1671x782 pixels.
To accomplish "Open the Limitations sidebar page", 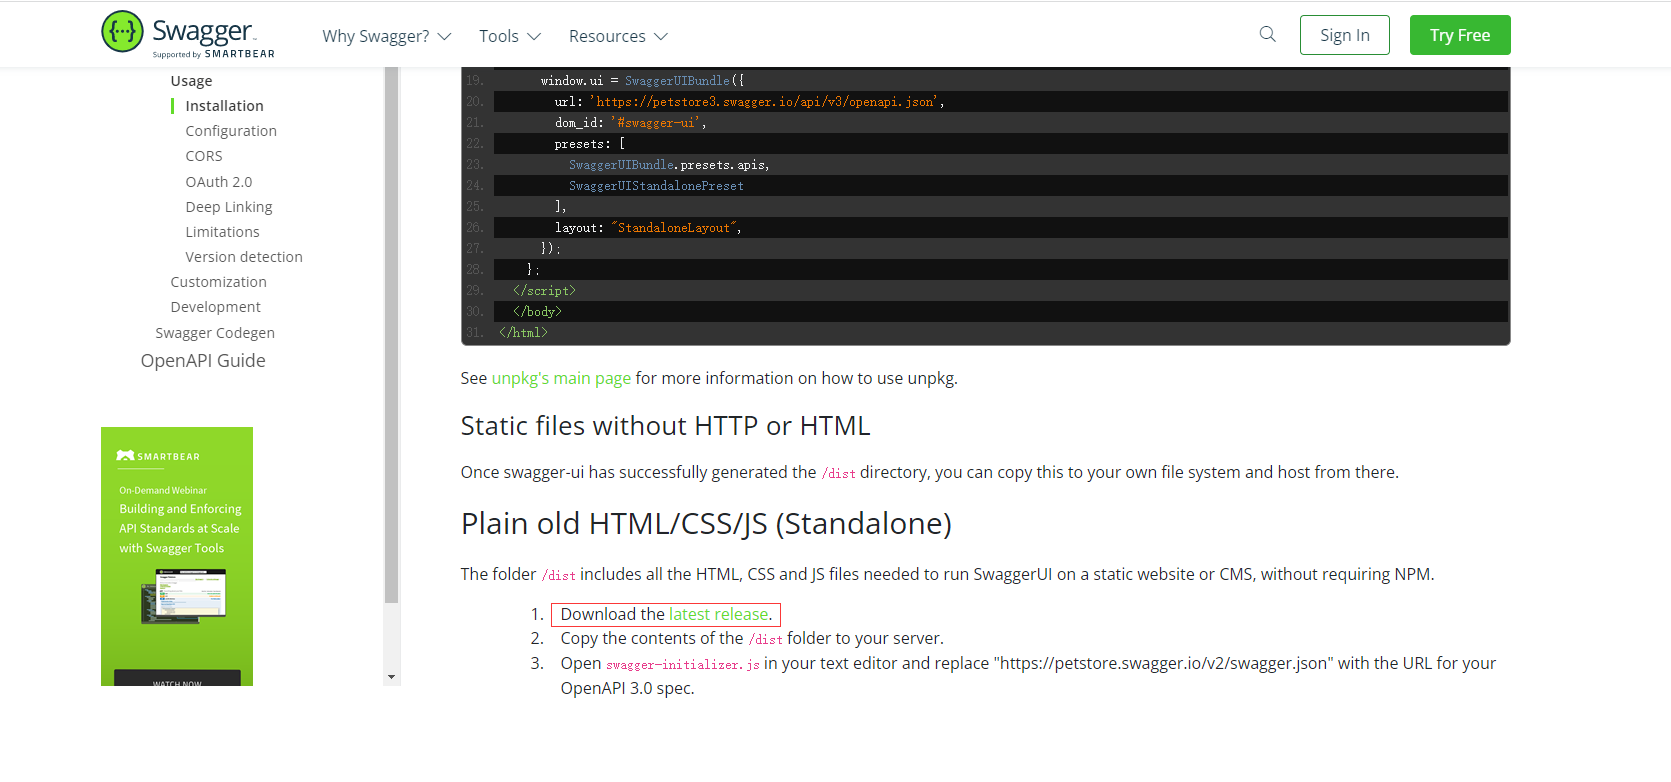I will [x=222, y=232].
